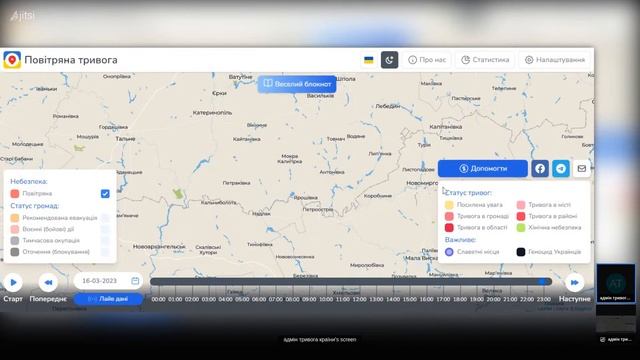
Task: Go to previous with Попереднє button
Action: tap(48, 282)
